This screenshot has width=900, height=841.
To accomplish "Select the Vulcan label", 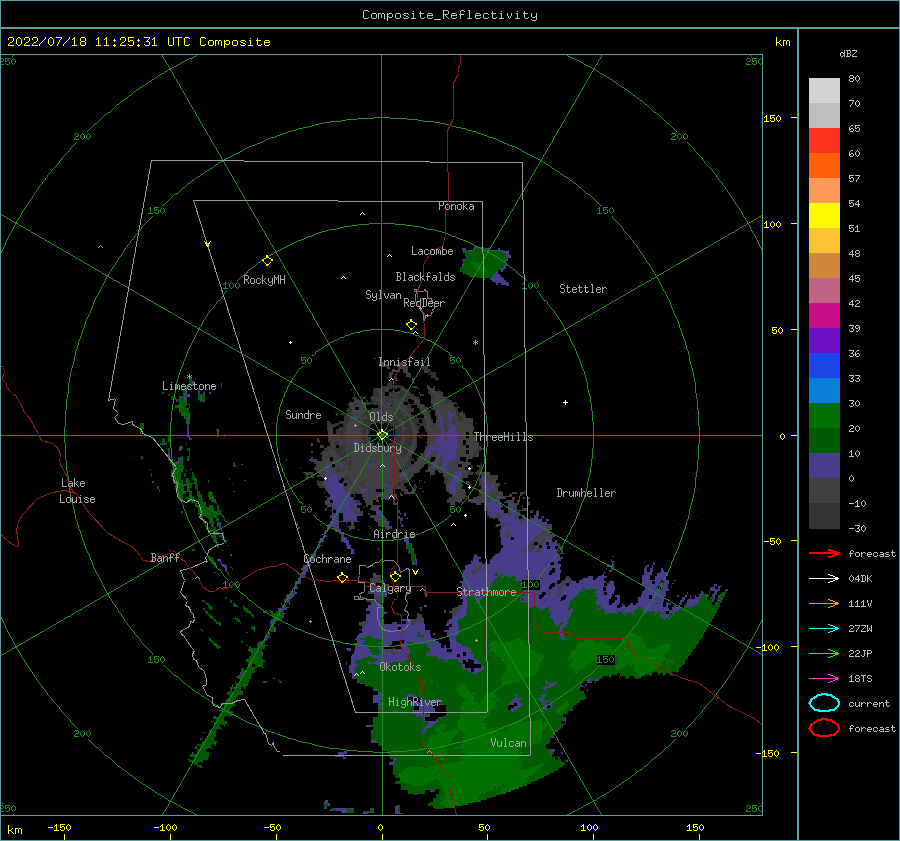I will (x=509, y=743).
